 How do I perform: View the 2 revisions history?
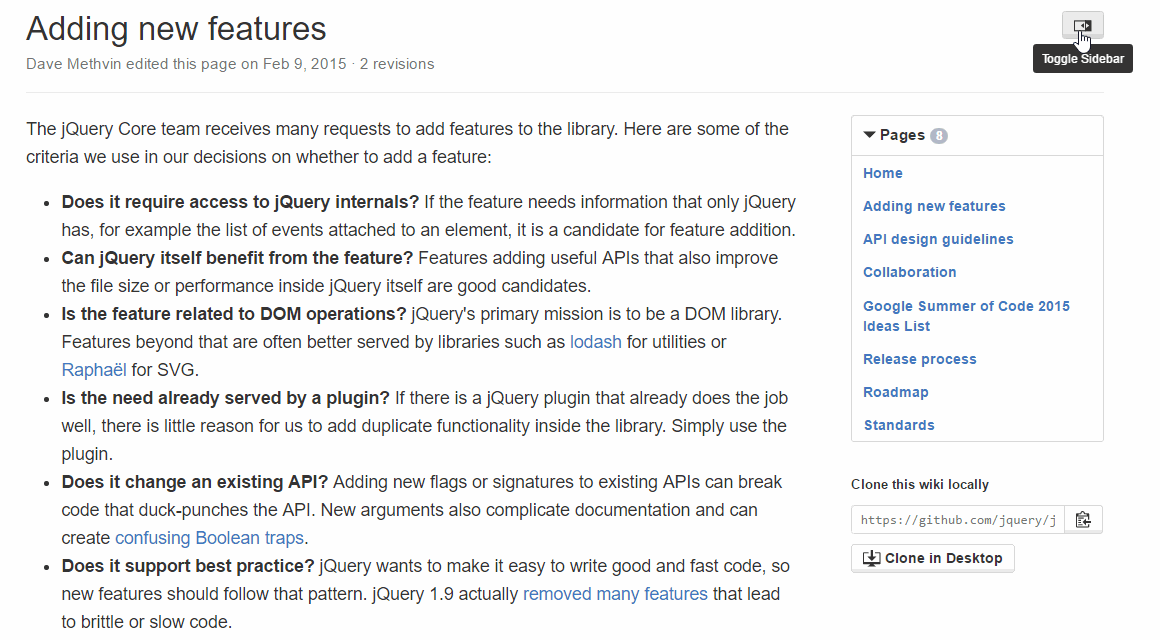pos(397,64)
